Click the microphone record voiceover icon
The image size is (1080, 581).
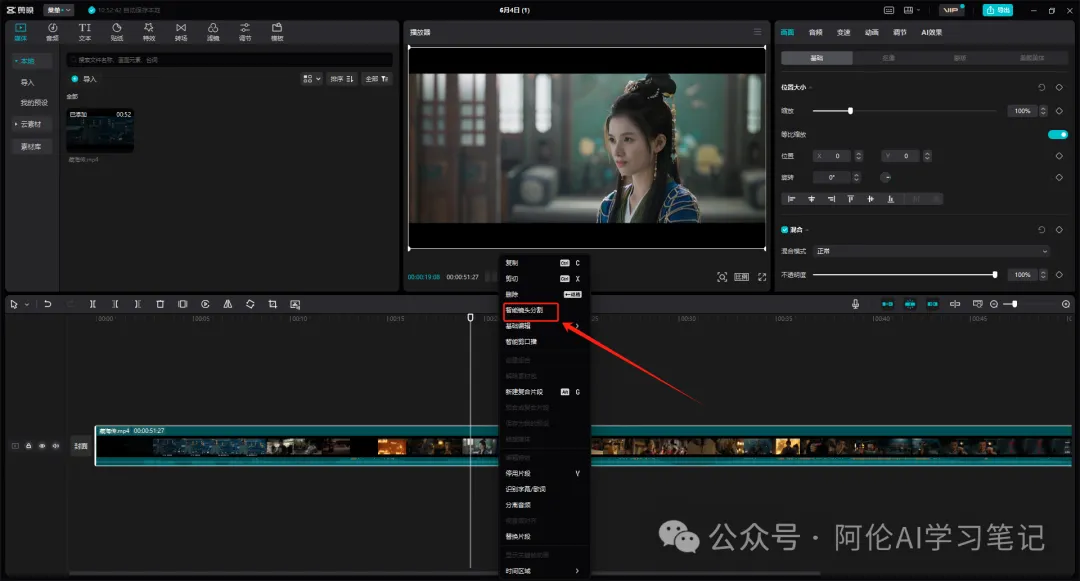(855, 304)
